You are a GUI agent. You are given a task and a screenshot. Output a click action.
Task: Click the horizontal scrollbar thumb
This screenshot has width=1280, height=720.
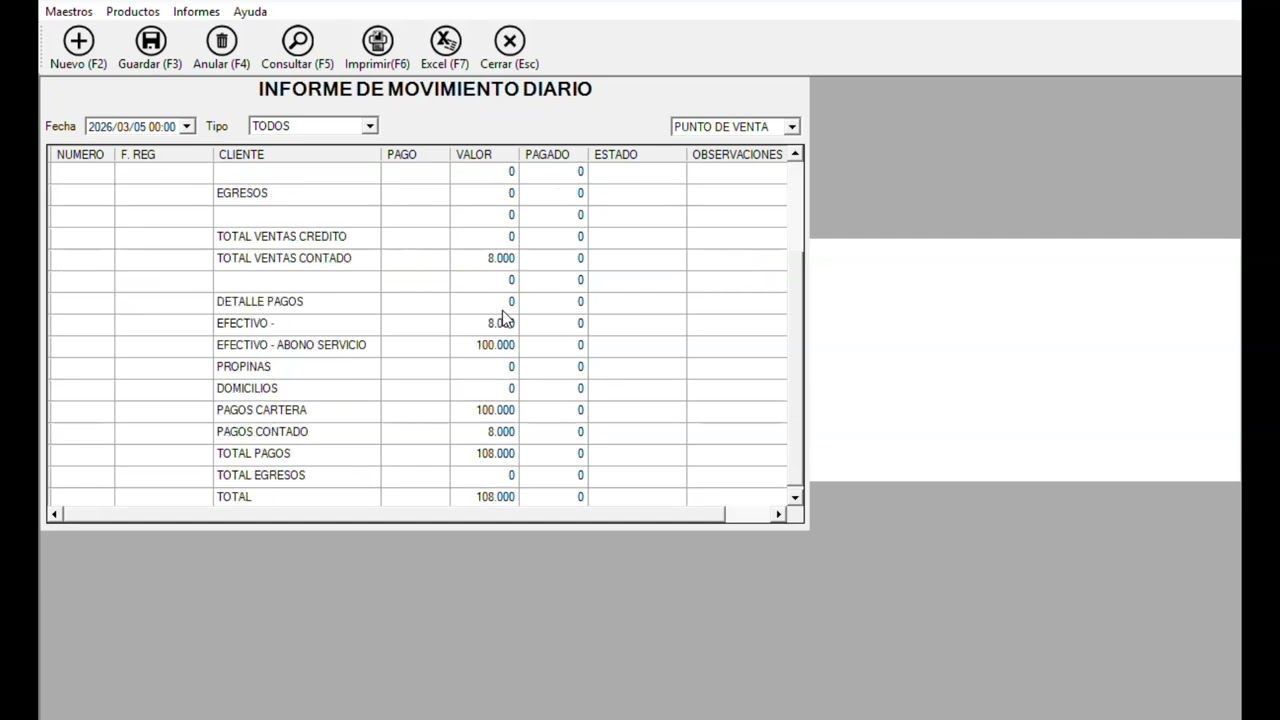(393, 514)
